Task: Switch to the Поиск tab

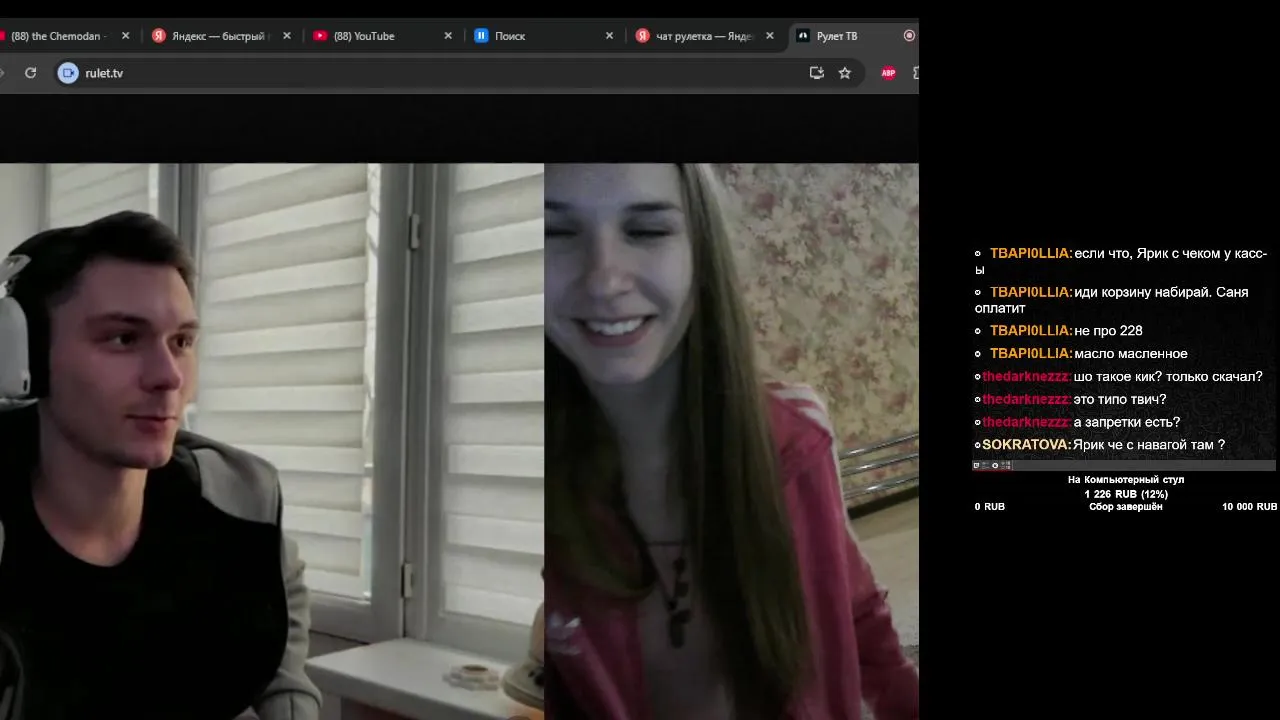Action: pyautogui.click(x=544, y=36)
